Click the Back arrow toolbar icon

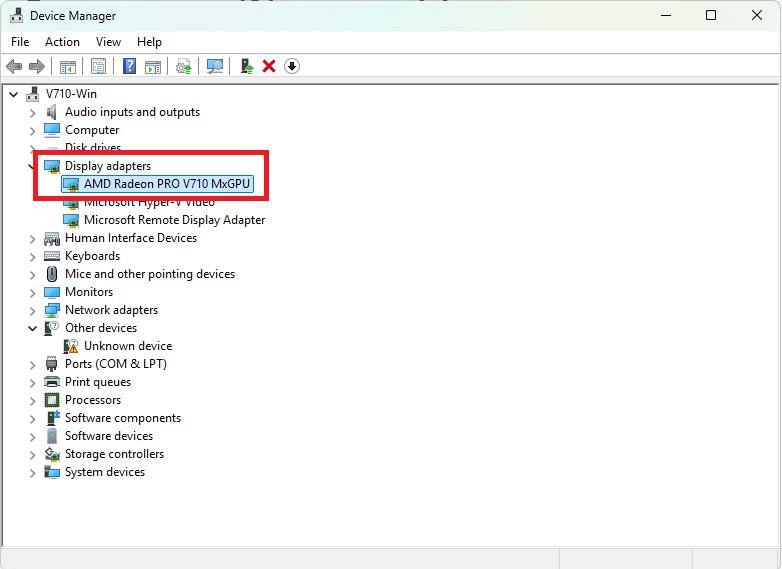coord(14,66)
